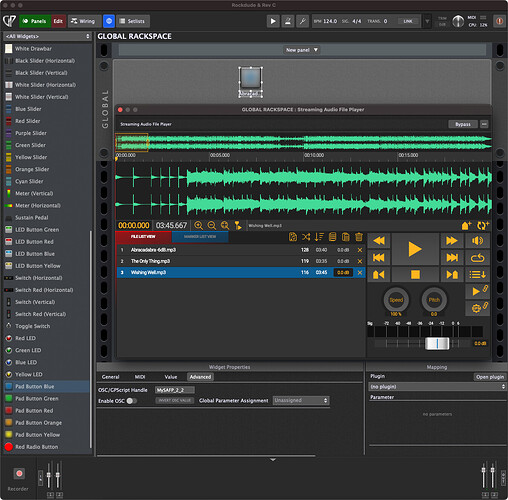Toggle the INVERT OSC VALUE option

click(175, 400)
